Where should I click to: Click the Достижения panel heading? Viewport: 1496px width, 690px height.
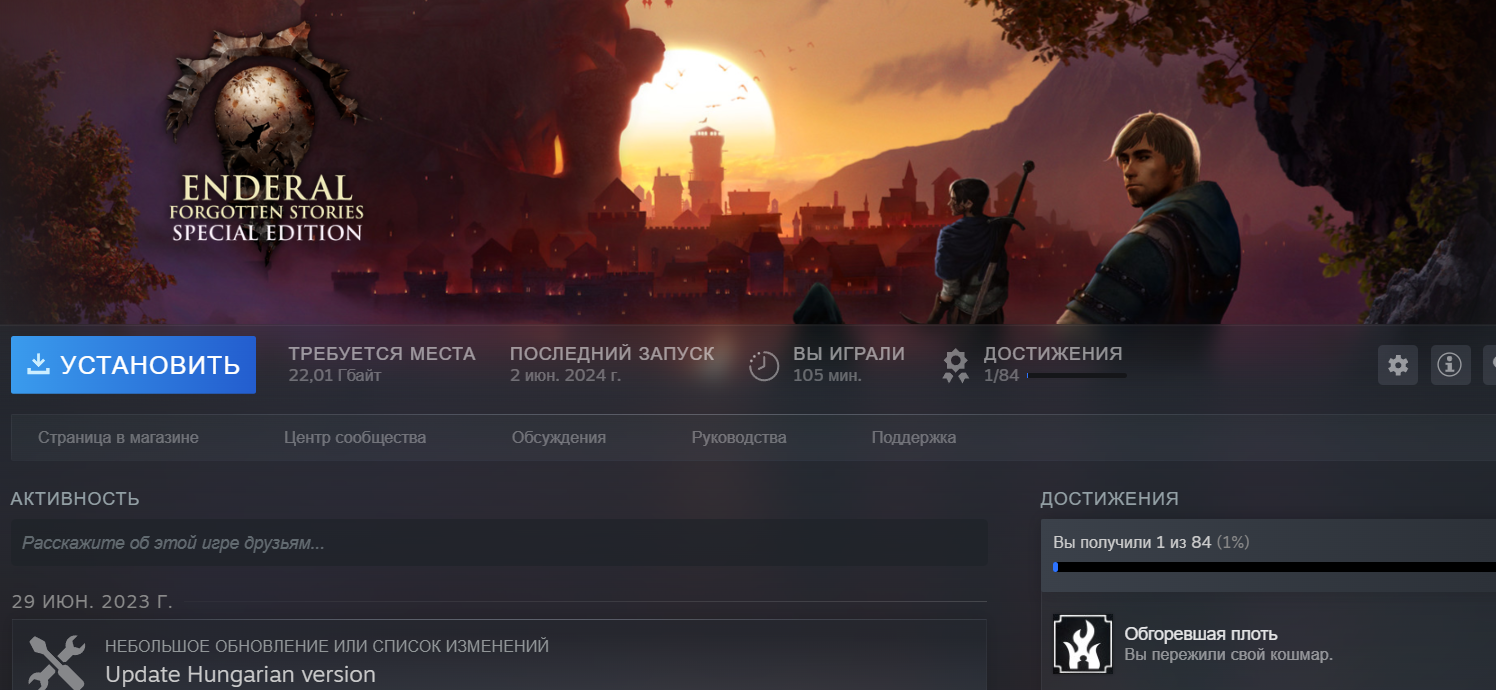pyautogui.click(x=1109, y=499)
